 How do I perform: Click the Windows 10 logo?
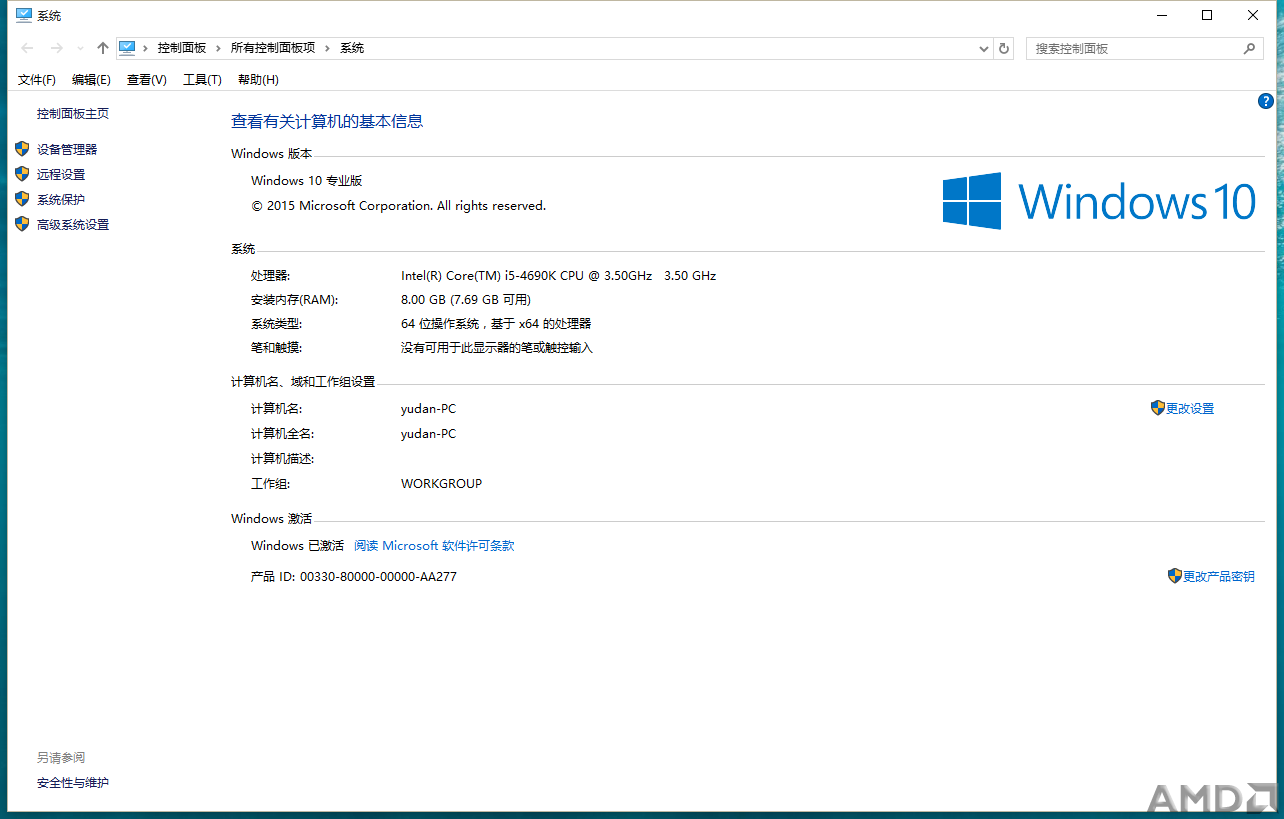[x=1099, y=201]
